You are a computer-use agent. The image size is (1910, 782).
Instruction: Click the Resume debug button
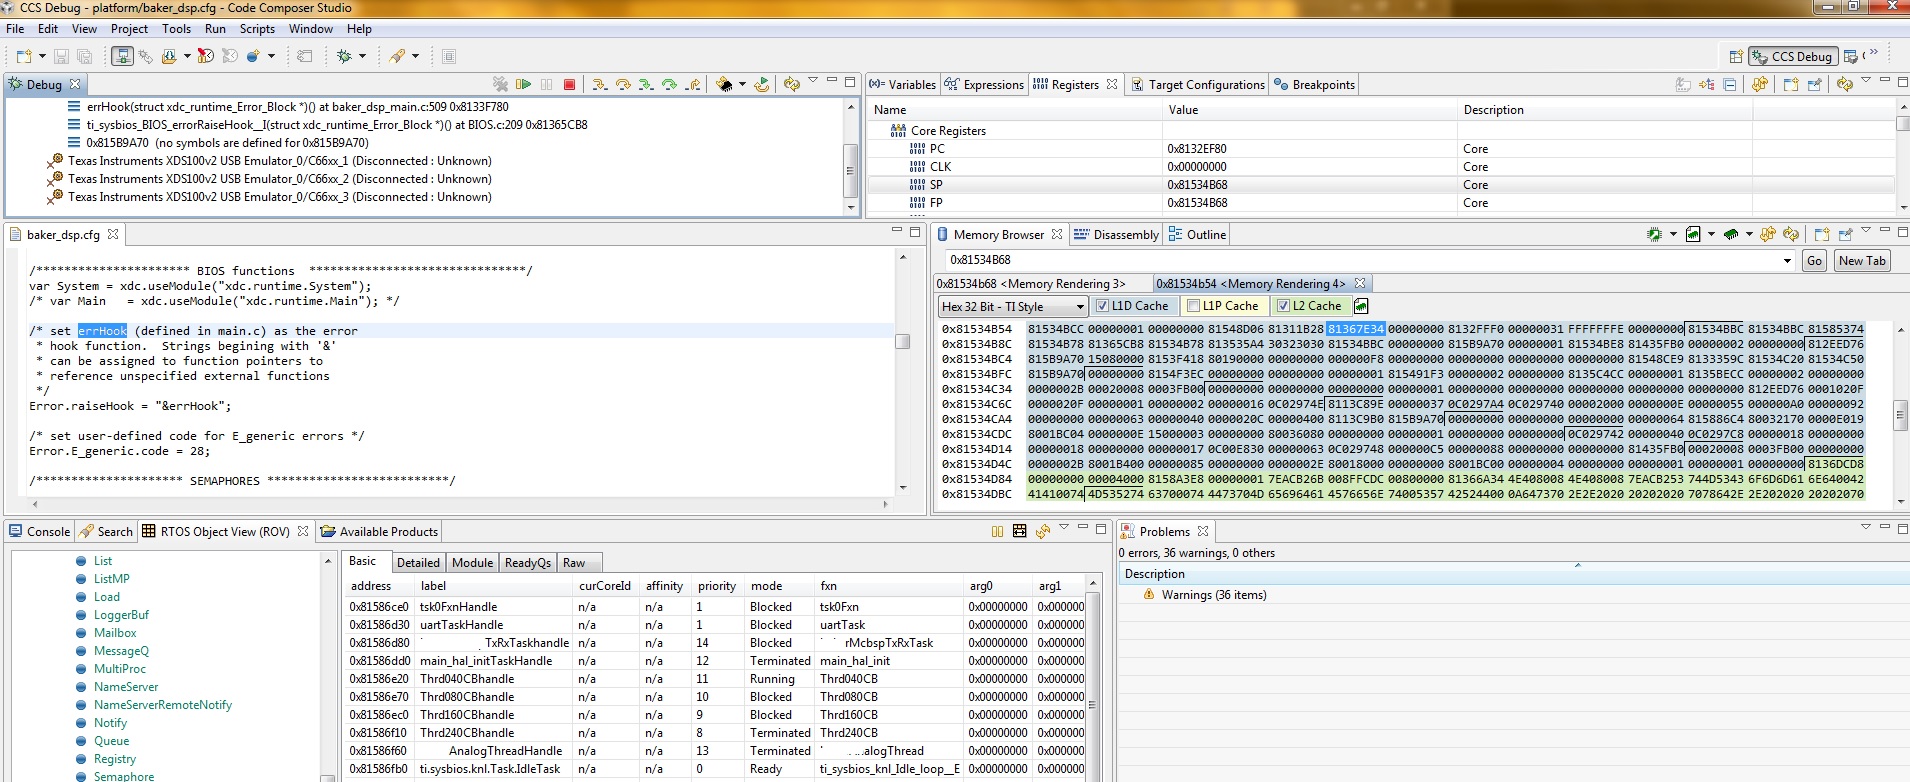coord(523,84)
